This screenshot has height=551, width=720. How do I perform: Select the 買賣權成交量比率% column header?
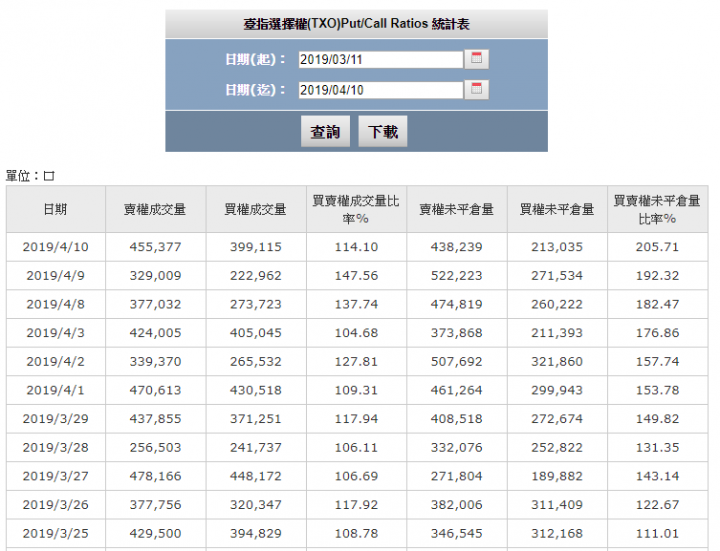356,209
